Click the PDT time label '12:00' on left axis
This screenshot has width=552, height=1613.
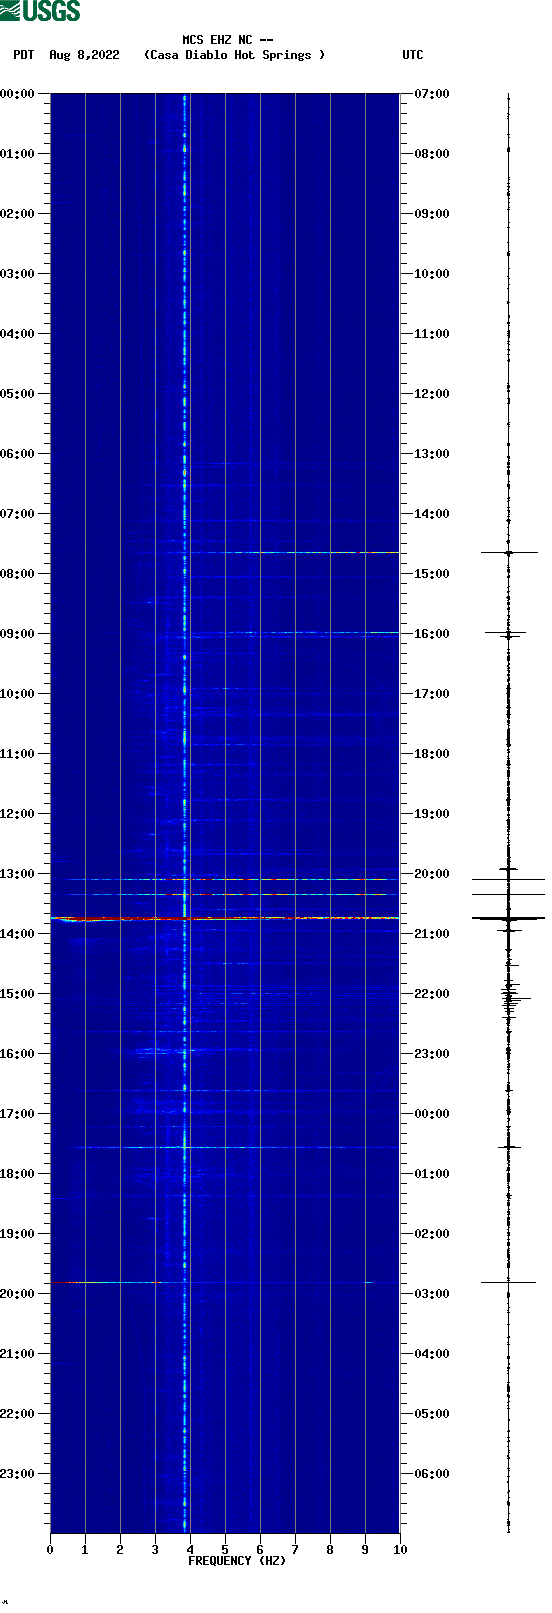point(18,814)
